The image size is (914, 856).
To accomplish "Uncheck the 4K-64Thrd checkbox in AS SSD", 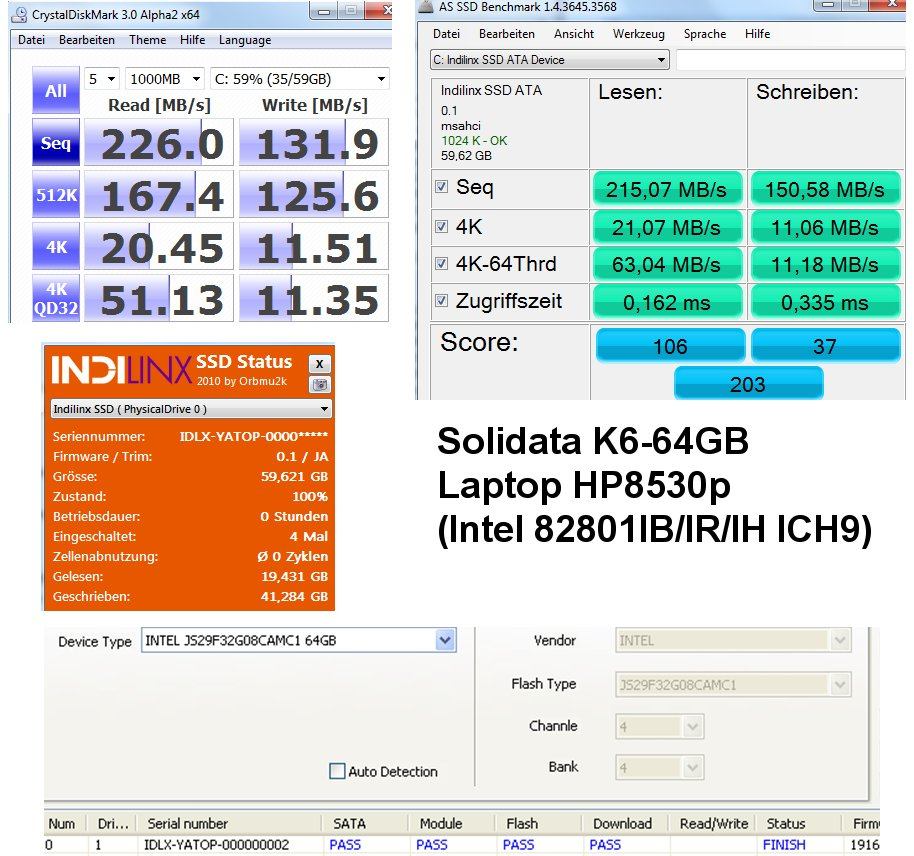I will pos(442,264).
